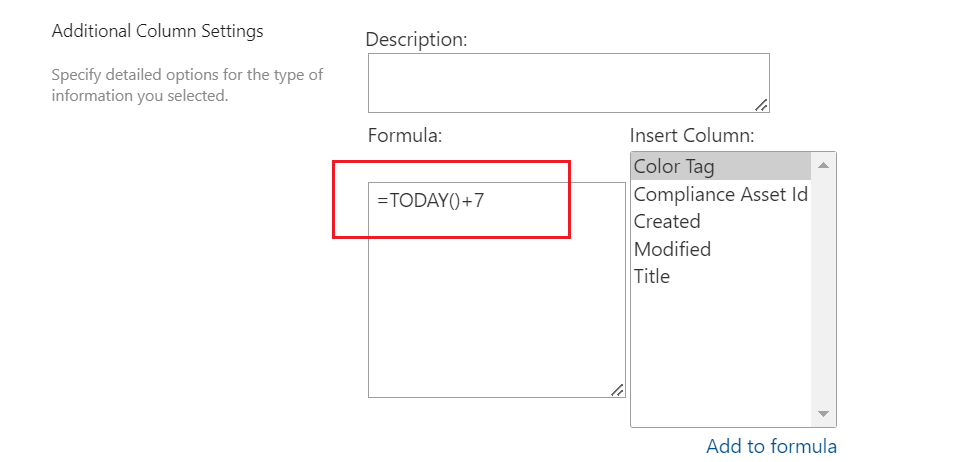Screen dimensions: 971x462
Task: Select the Title column entry
Action: click(x=652, y=276)
